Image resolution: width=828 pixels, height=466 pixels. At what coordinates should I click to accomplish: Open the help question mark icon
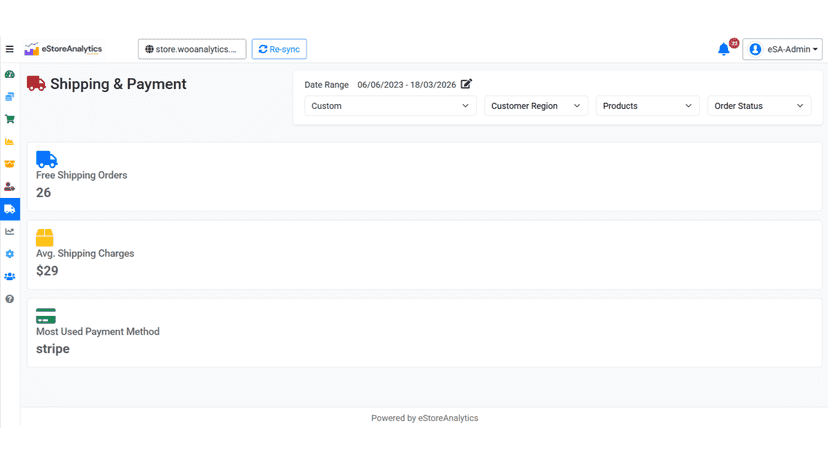tap(10, 299)
